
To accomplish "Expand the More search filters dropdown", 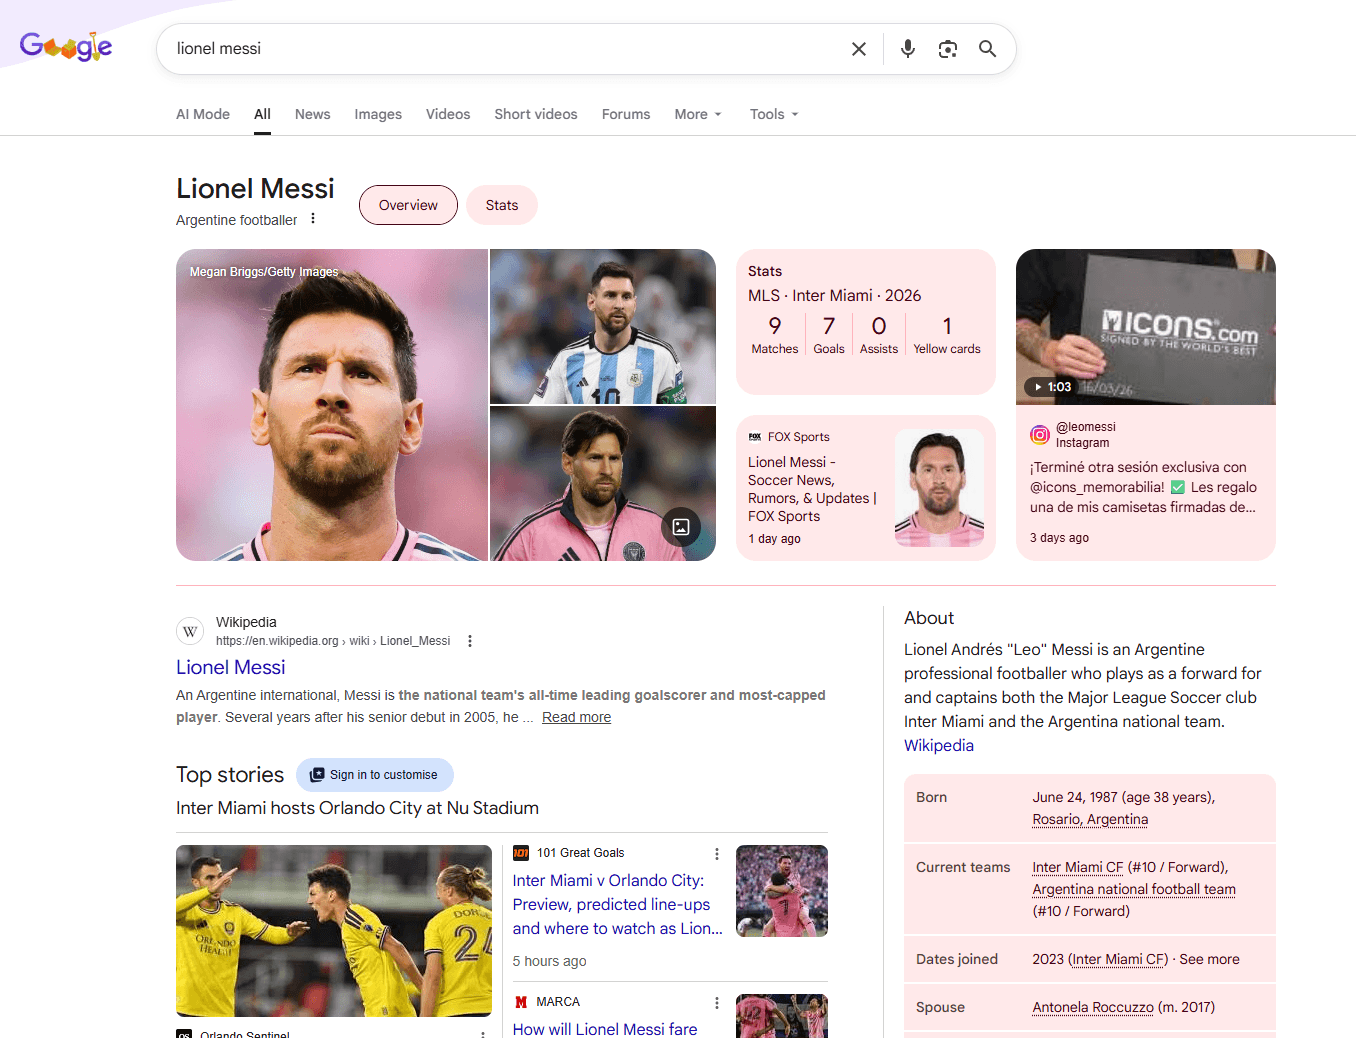I will 698,114.
